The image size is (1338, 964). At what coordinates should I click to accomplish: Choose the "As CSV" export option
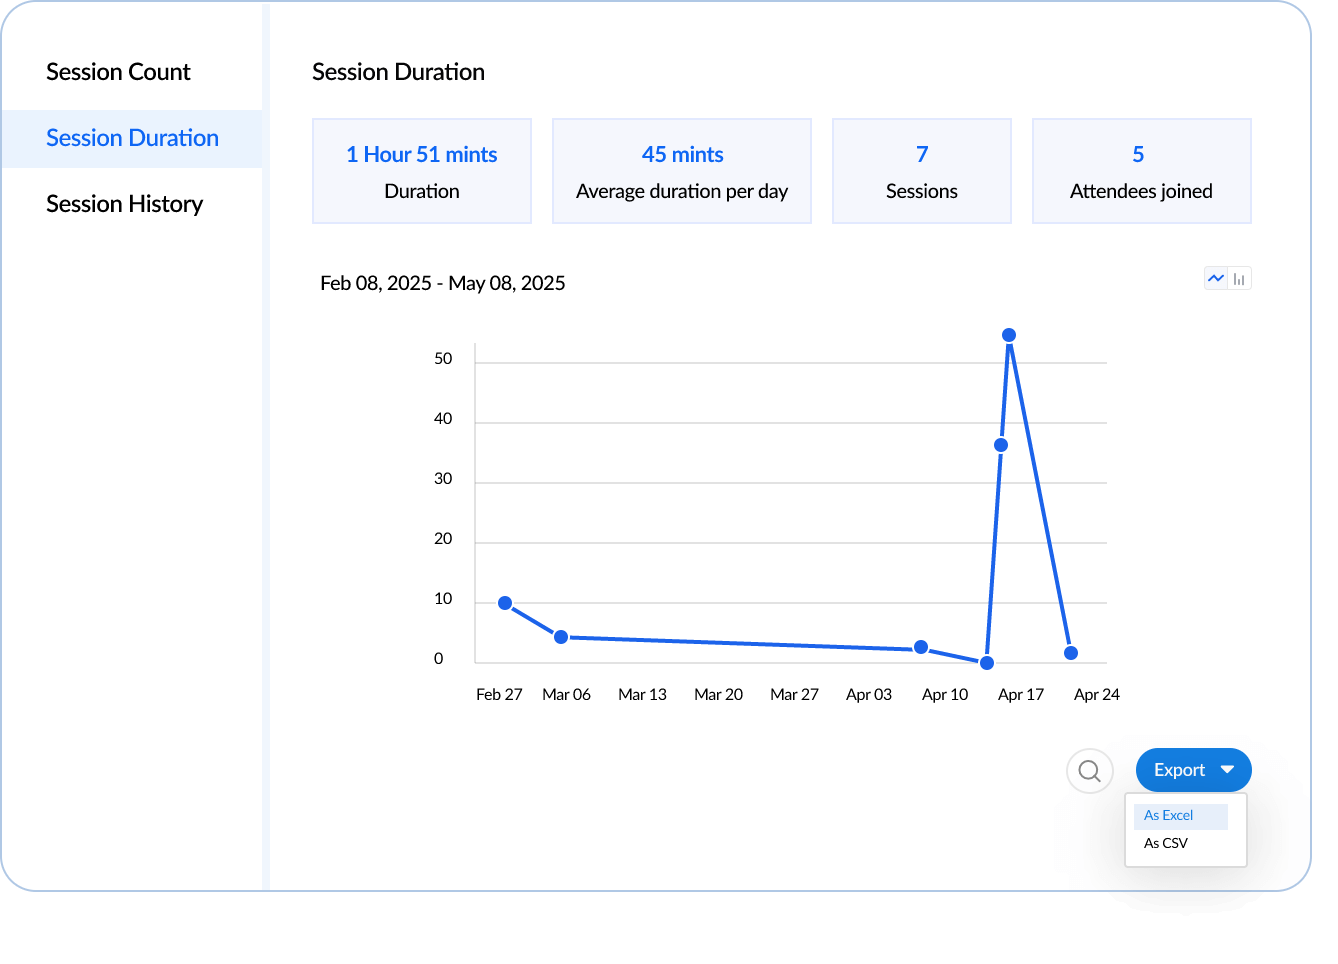click(x=1164, y=843)
